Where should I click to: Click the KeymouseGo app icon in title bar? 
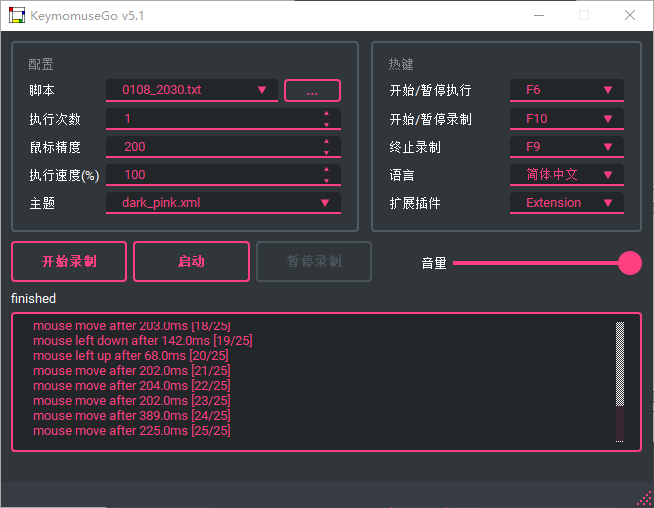[17, 15]
